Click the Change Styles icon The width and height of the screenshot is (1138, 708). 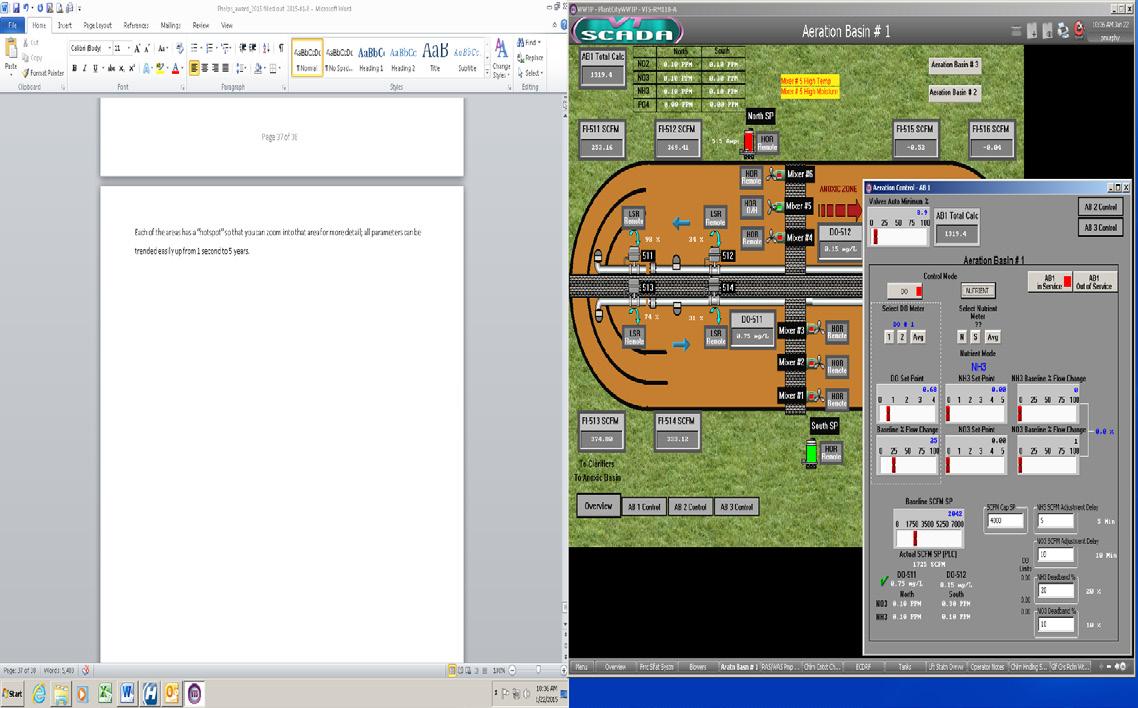[x=501, y=59]
